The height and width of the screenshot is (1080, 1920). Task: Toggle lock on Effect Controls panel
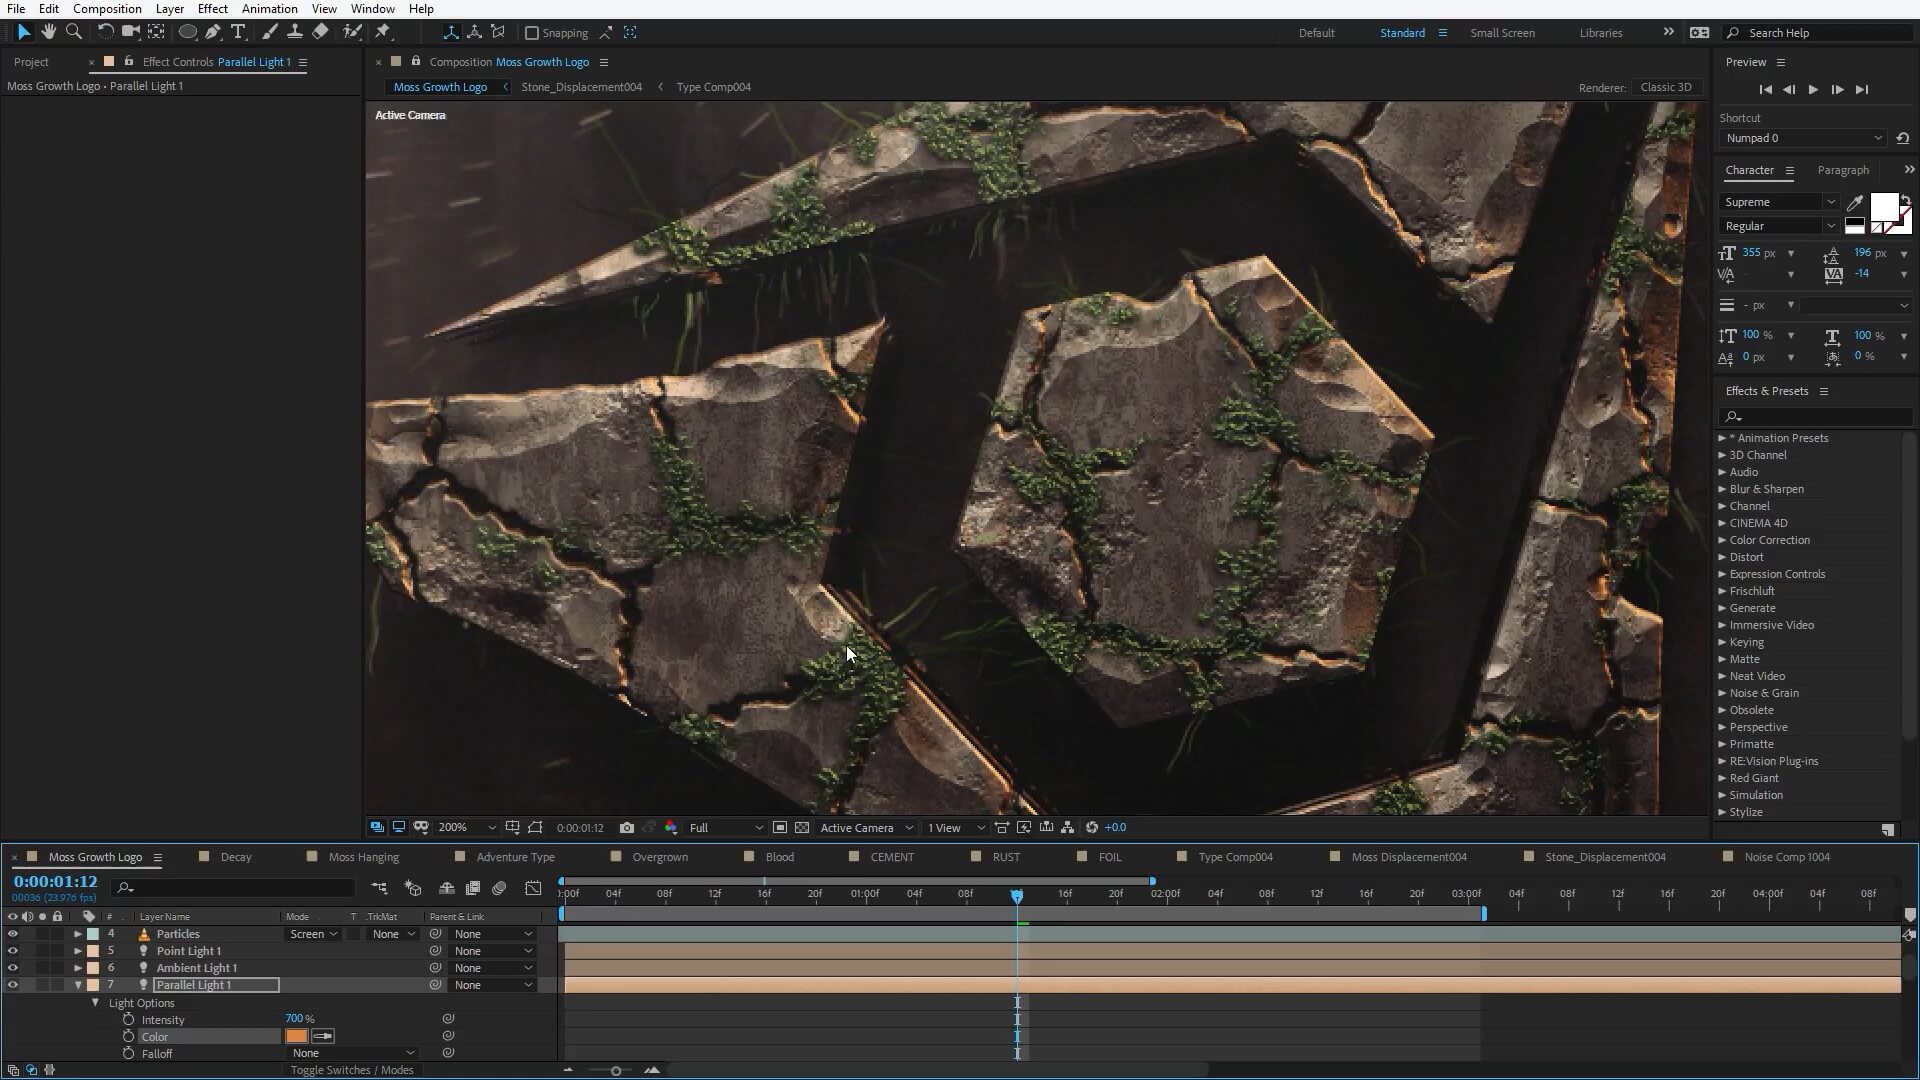[x=128, y=62]
